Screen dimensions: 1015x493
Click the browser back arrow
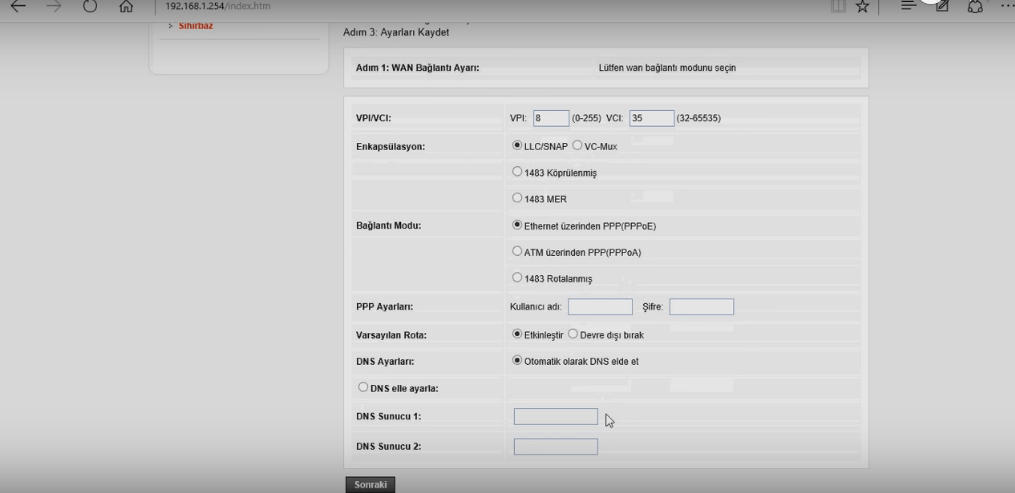[15, 9]
